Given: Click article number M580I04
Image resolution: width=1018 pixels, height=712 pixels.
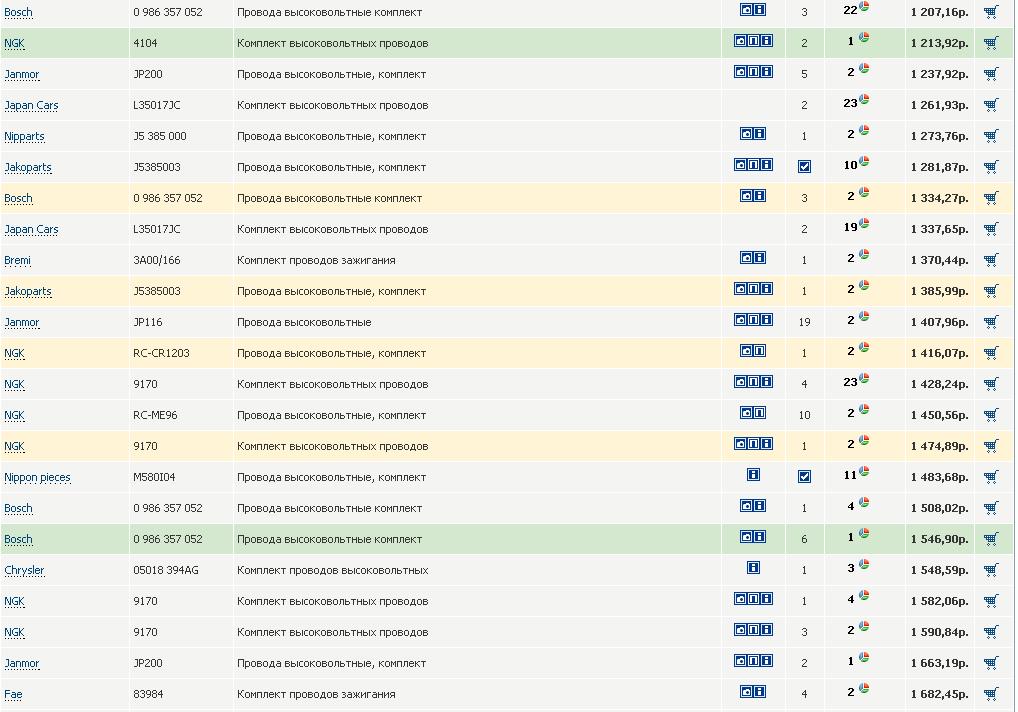Looking at the screenshot, I should coord(154,477).
